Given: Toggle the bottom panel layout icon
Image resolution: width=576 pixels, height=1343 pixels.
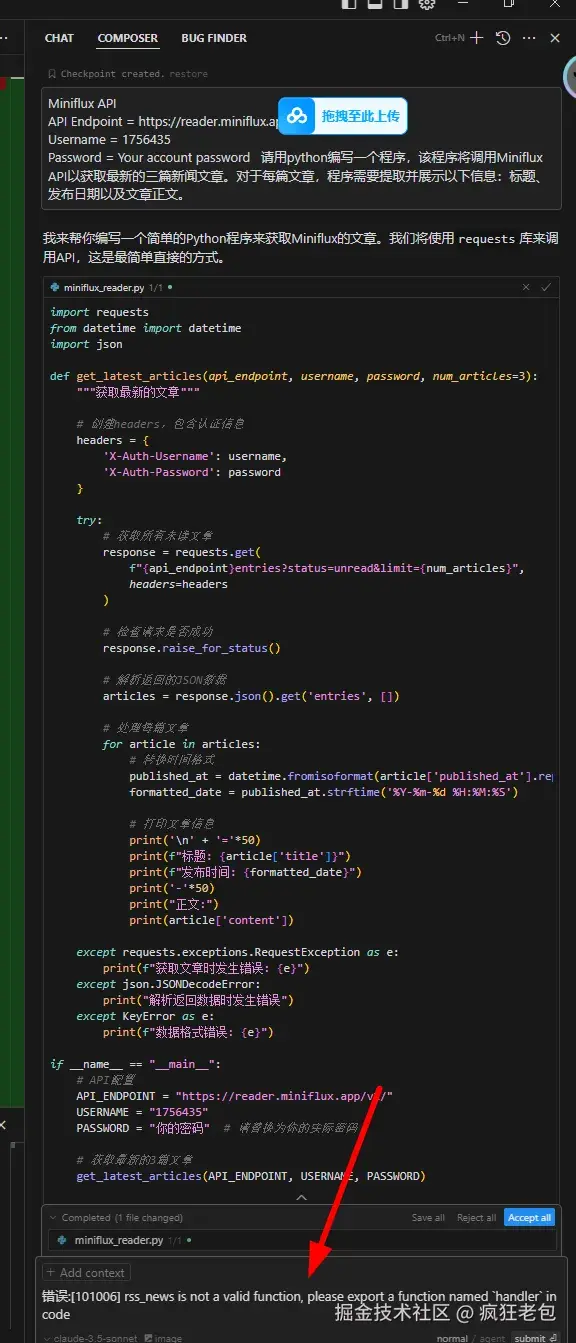Looking at the screenshot, I should point(375,4).
